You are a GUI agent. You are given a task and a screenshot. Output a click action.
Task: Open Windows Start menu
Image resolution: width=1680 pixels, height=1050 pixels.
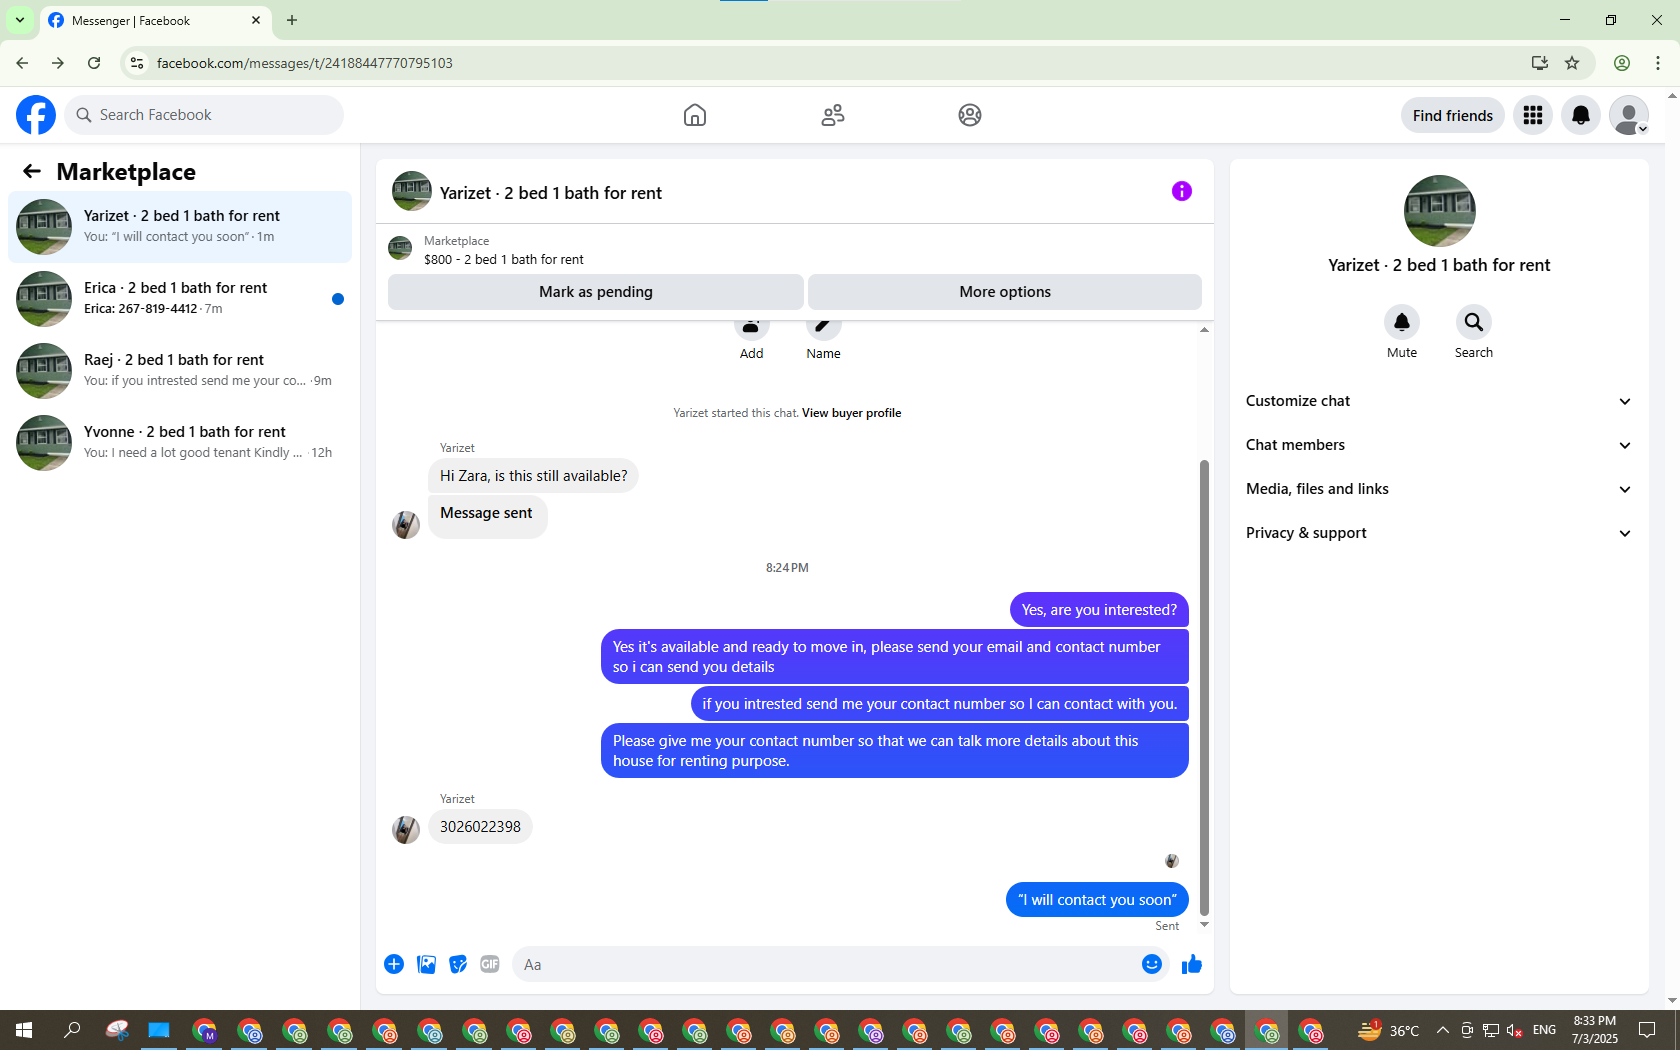tap(24, 1030)
